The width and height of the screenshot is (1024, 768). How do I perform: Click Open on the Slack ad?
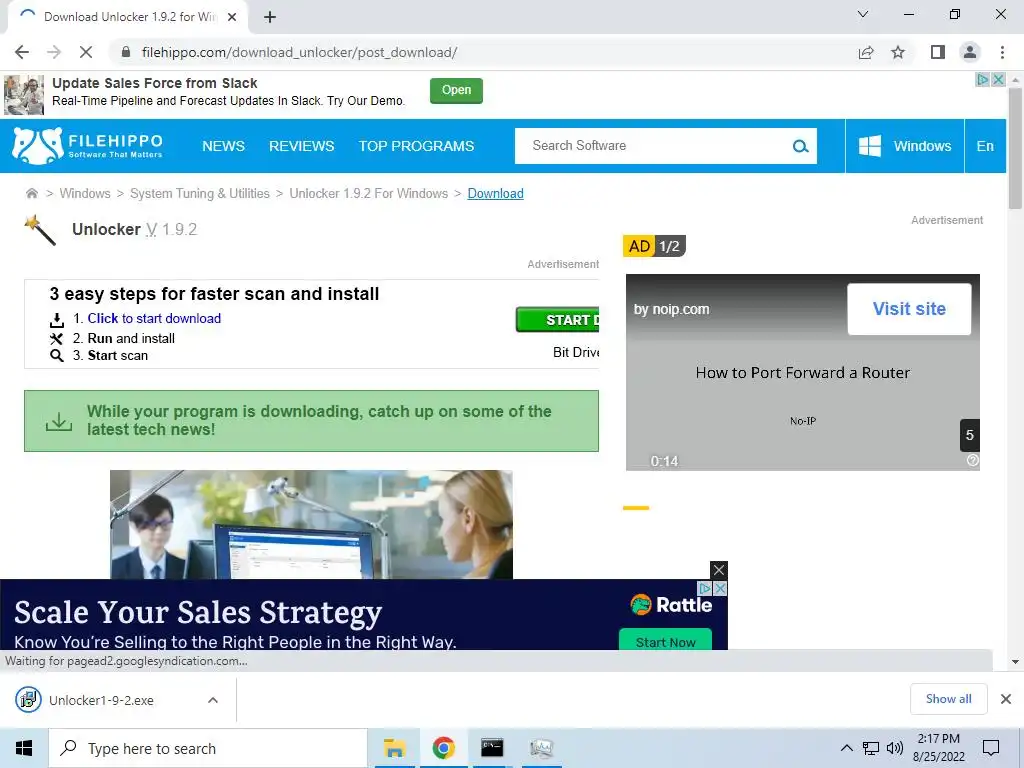point(456,90)
